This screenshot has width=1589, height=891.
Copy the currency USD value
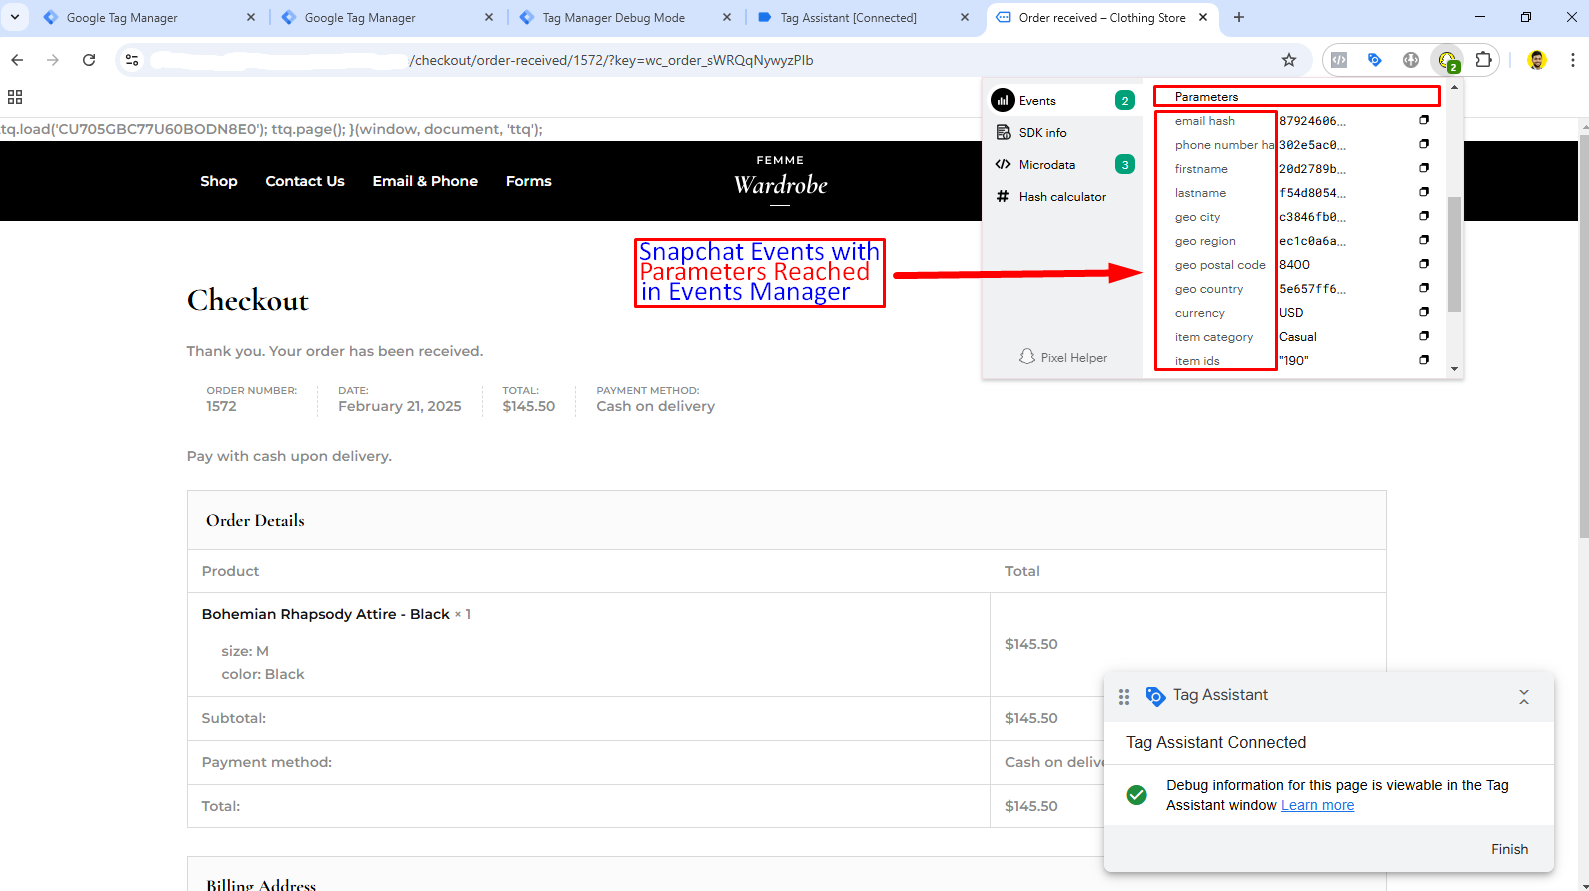pyautogui.click(x=1424, y=312)
